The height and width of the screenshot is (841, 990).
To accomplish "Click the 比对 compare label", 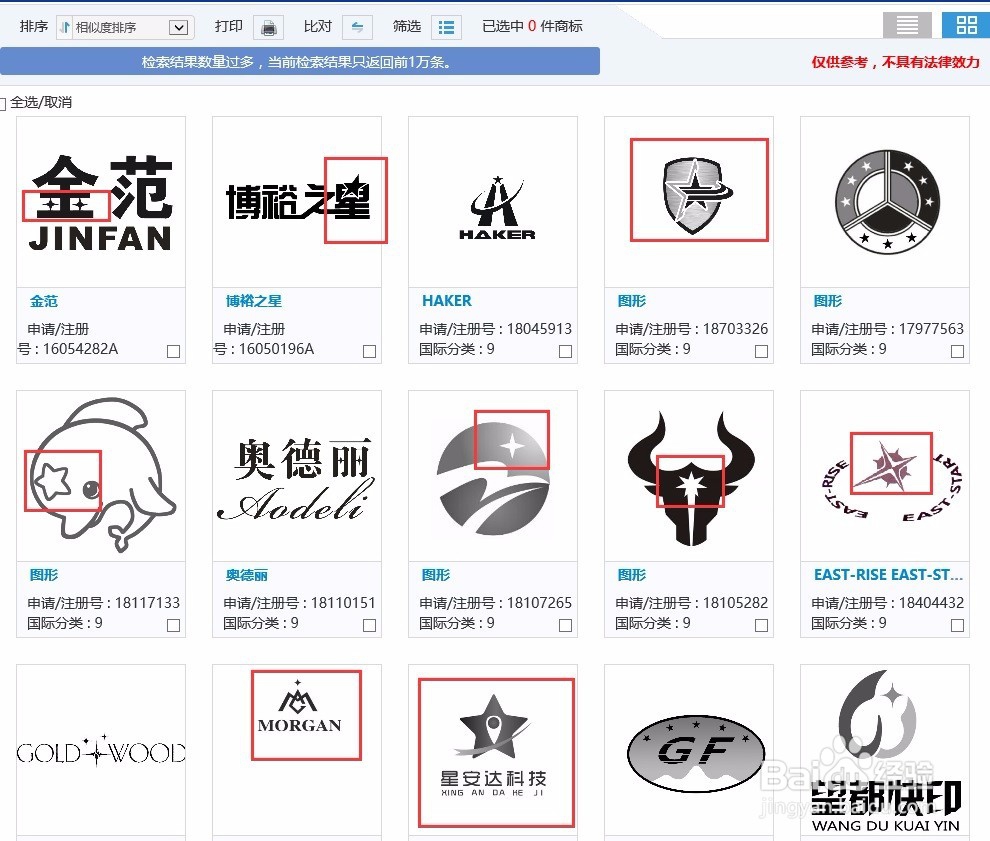I will coord(318,27).
